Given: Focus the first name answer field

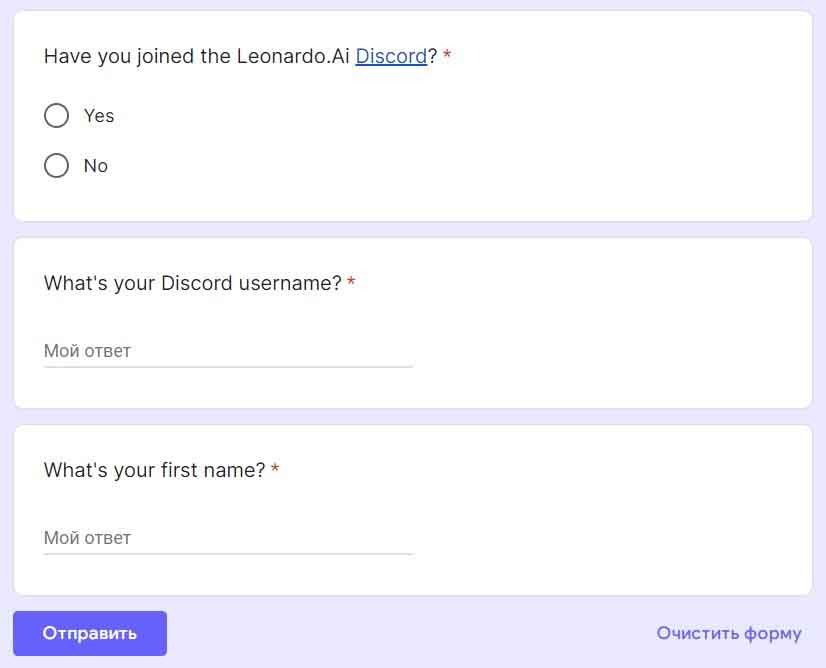Looking at the screenshot, I should click(x=228, y=538).
